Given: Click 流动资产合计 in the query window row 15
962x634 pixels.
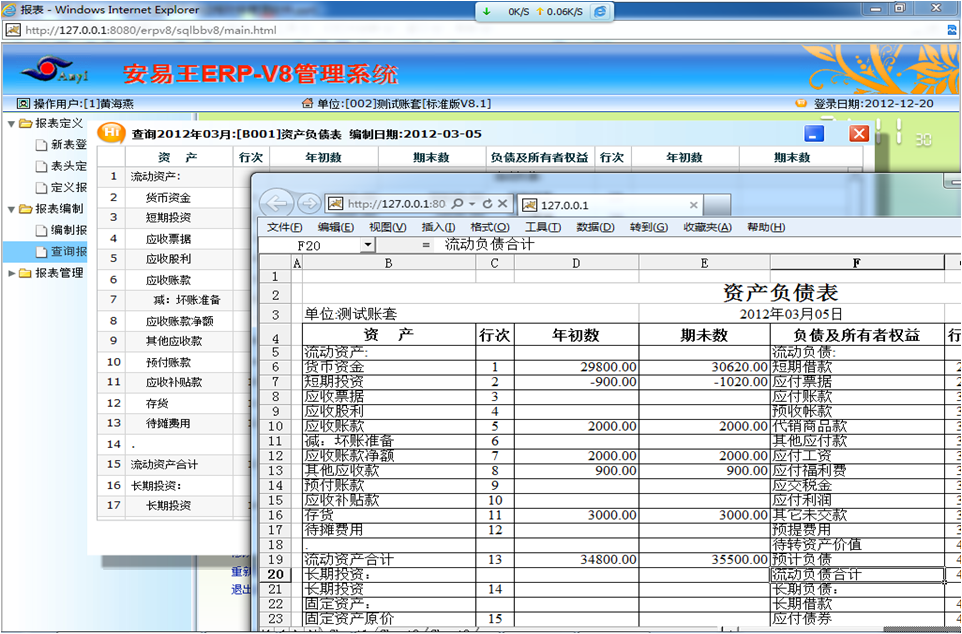Looking at the screenshot, I should coord(164,465).
